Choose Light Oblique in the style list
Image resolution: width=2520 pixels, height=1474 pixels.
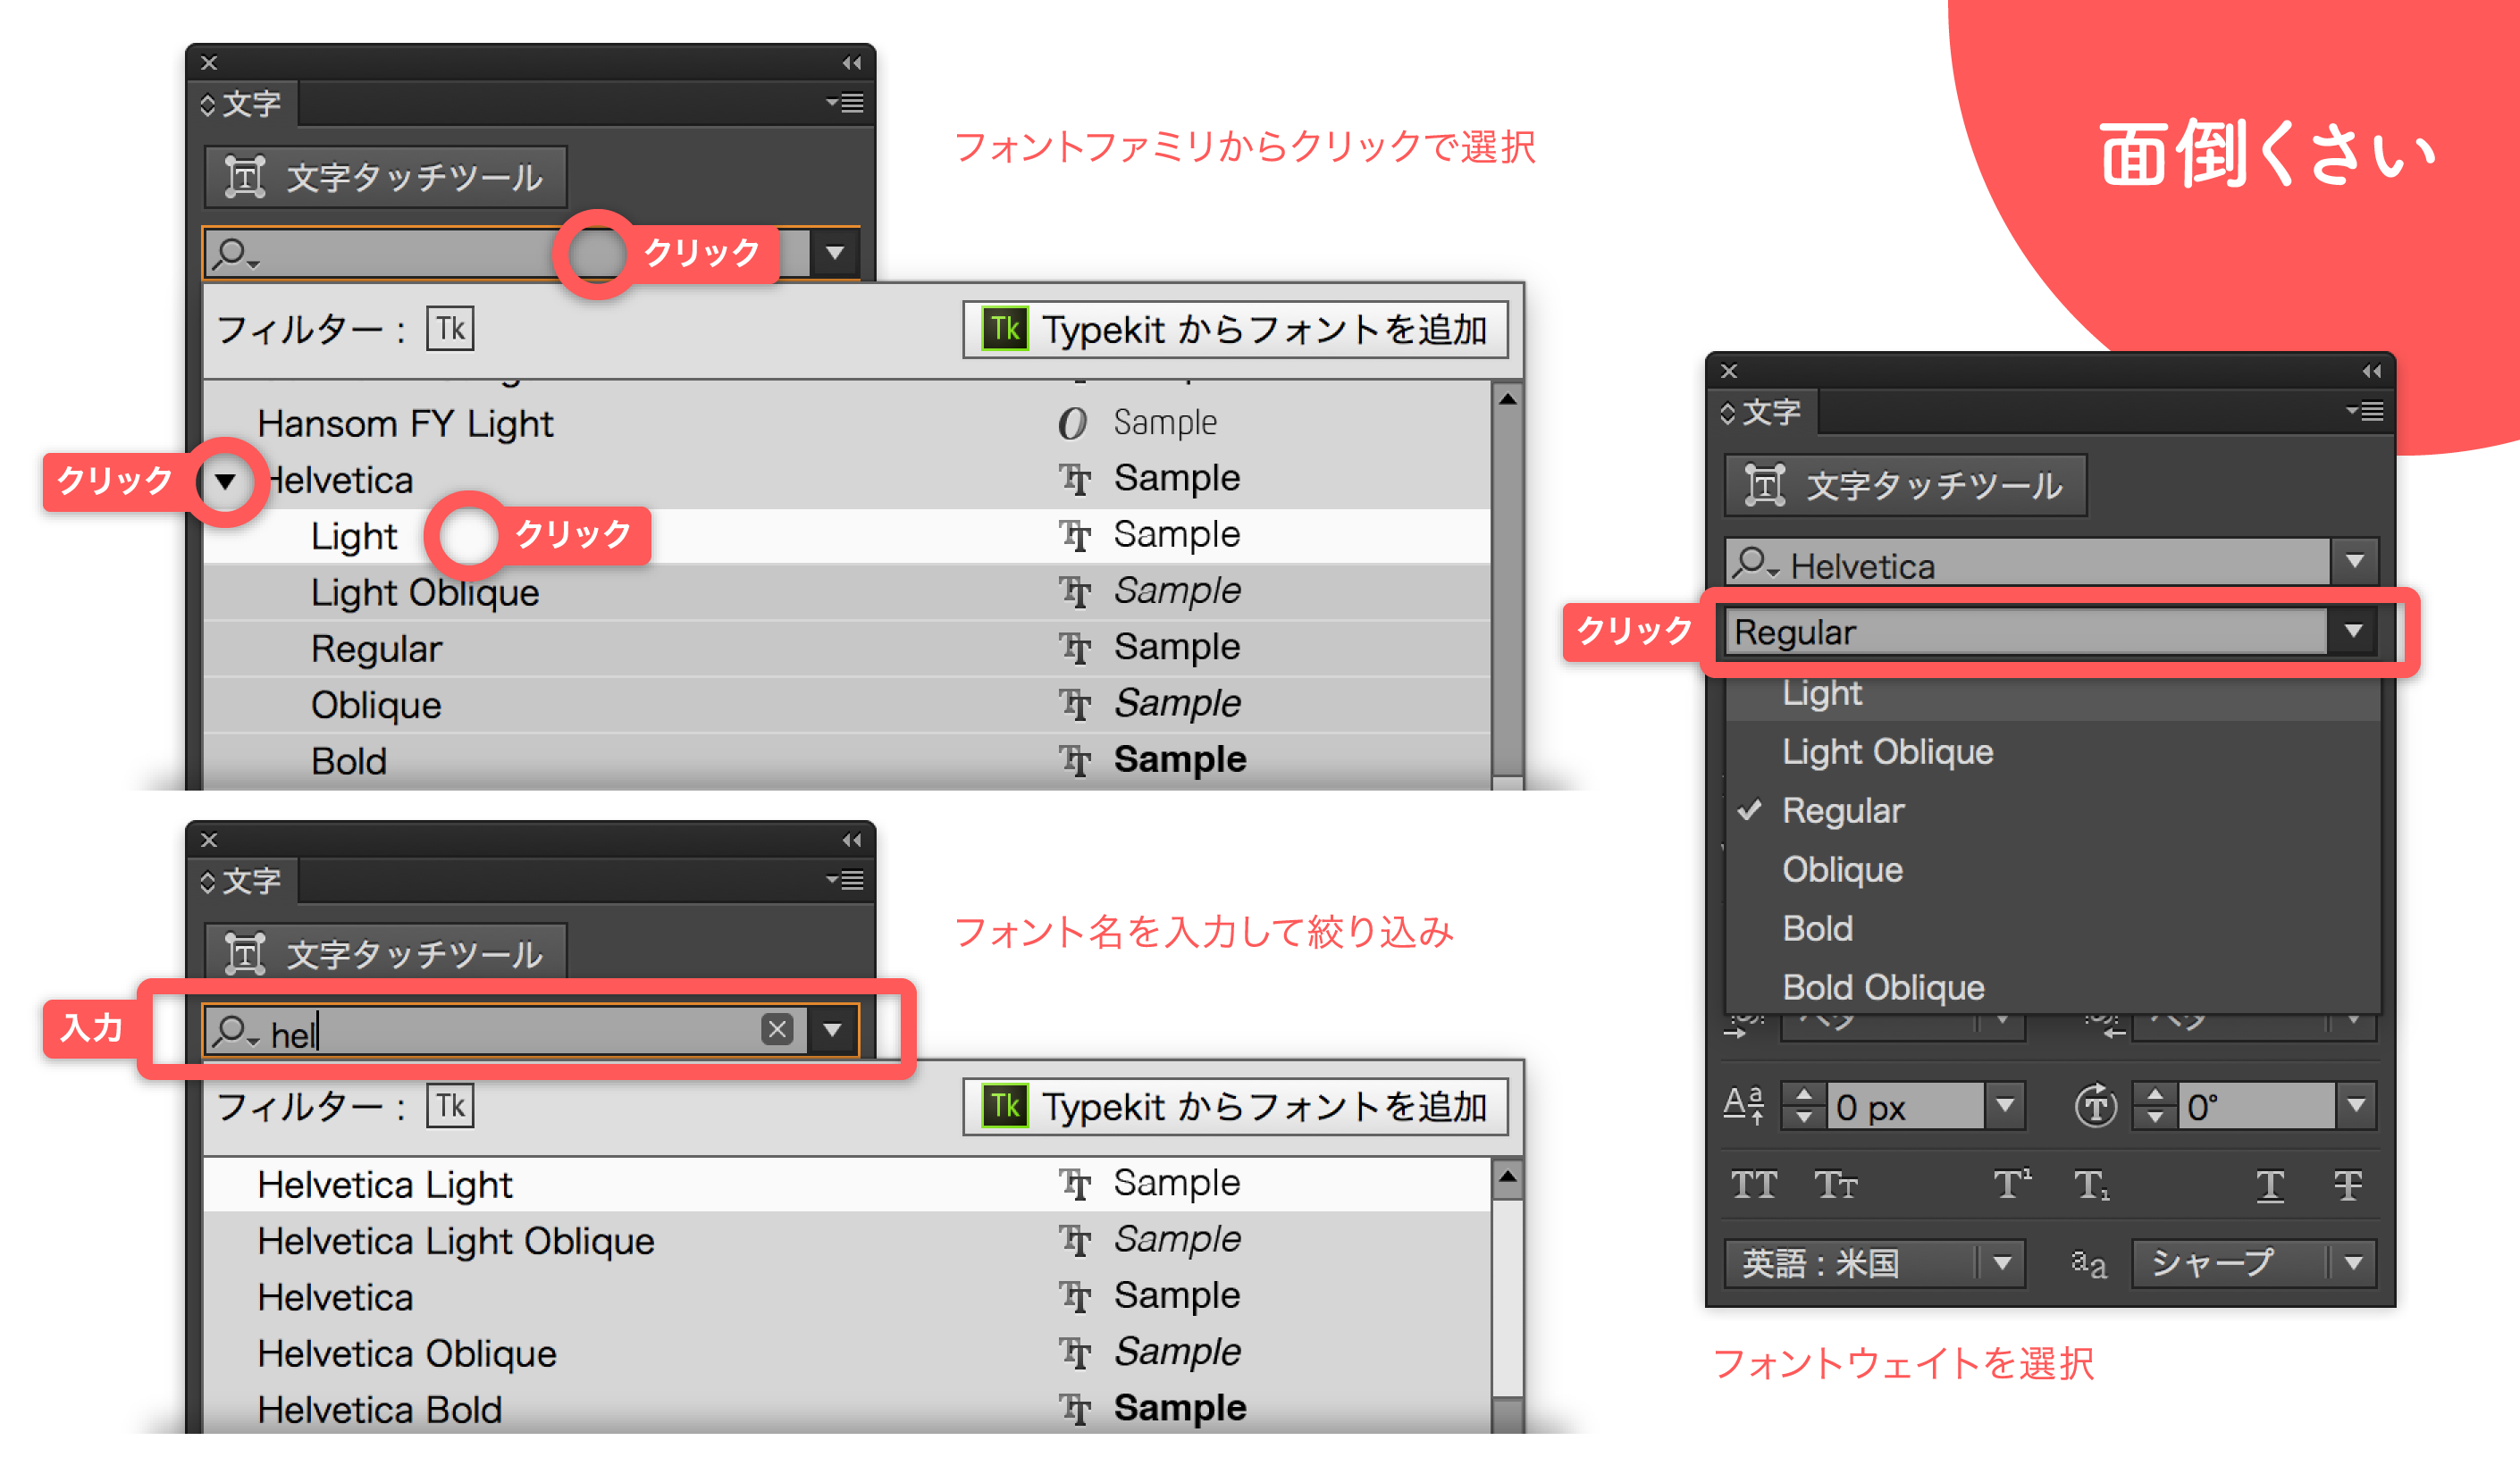pos(425,592)
